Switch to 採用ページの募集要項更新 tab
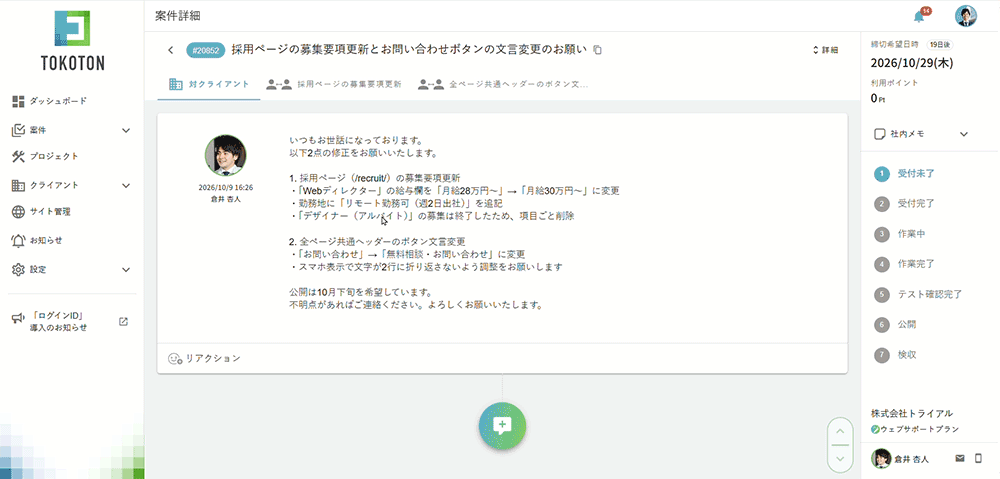 click(x=334, y=84)
